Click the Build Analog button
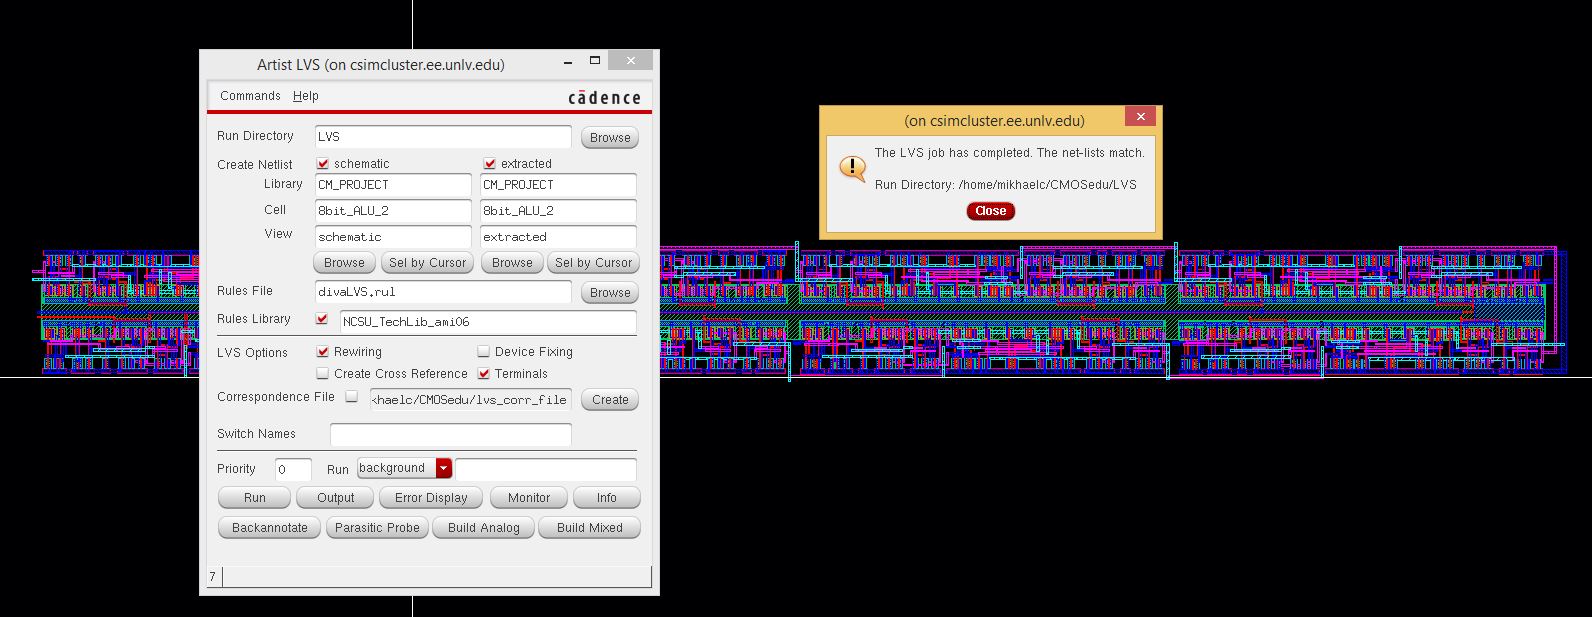Screen dimensions: 1592x617 pos(484,528)
